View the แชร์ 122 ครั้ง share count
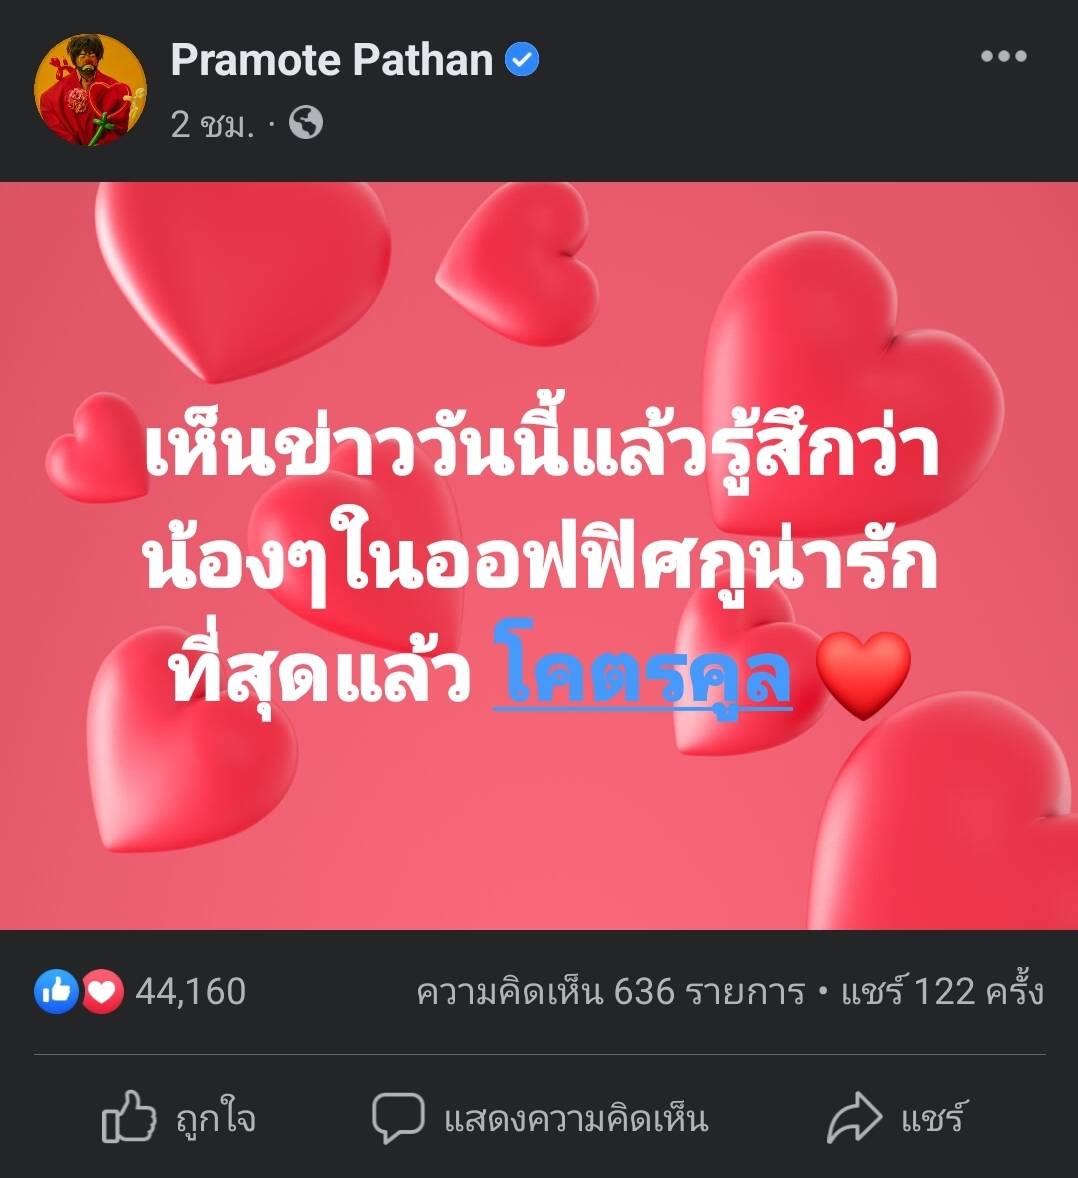The height and width of the screenshot is (1178, 1078). (942, 991)
